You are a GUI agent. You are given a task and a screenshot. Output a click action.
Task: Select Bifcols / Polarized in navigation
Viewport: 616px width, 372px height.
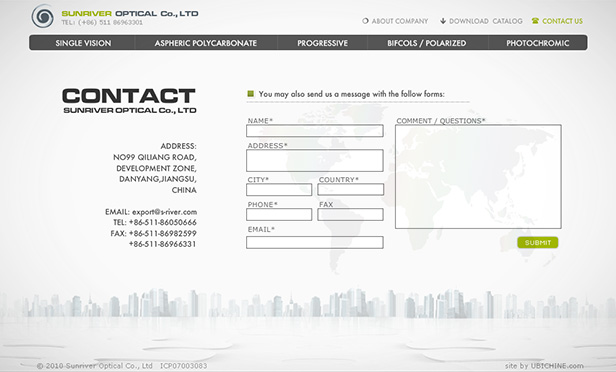pos(427,43)
